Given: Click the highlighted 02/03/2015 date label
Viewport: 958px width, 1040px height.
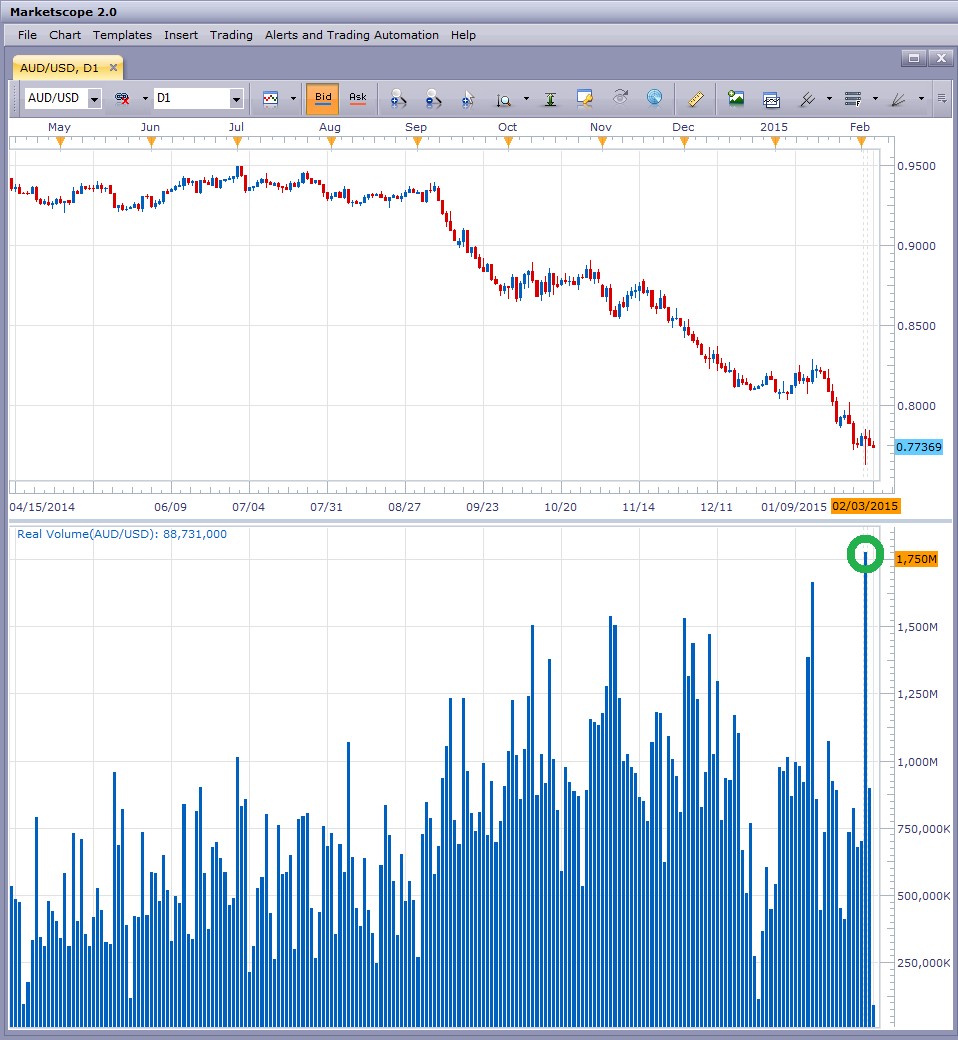Looking at the screenshot, I should point(865,506).
